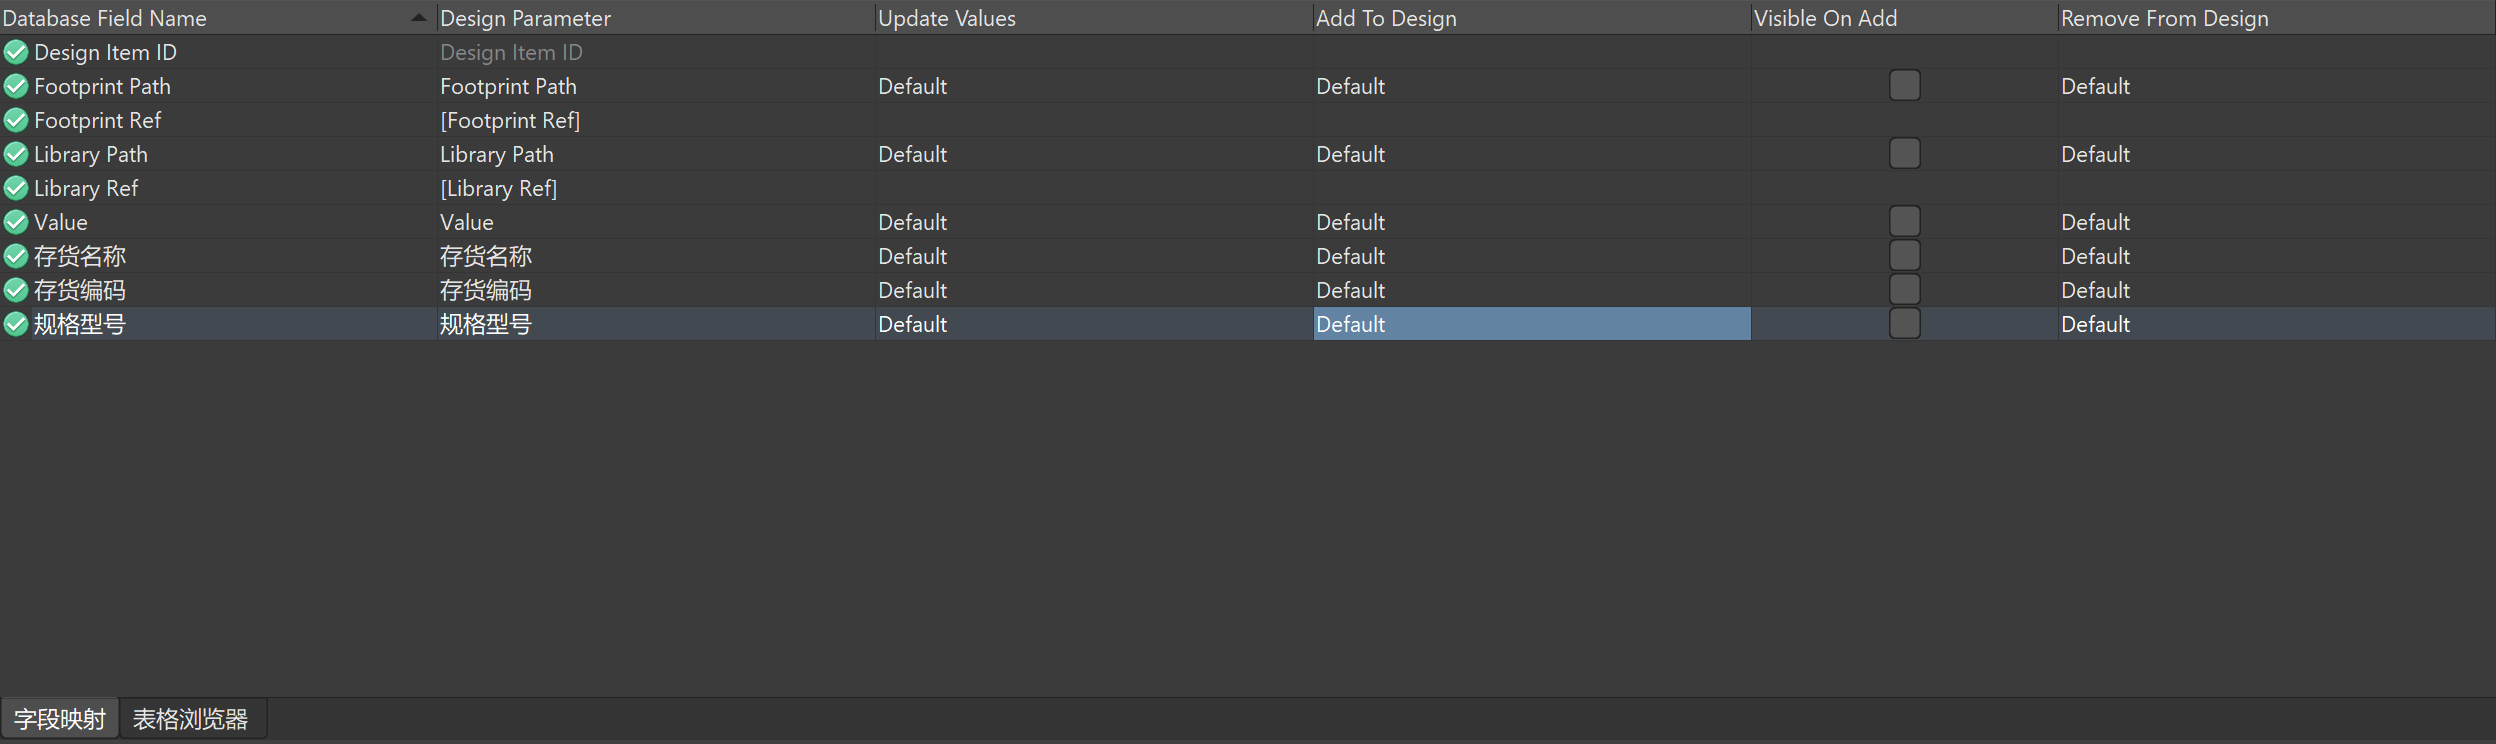Switch to the 表格浏览器 tab
The height and width of the screenshot is (744, 2496).
click(x=190, y=719)
